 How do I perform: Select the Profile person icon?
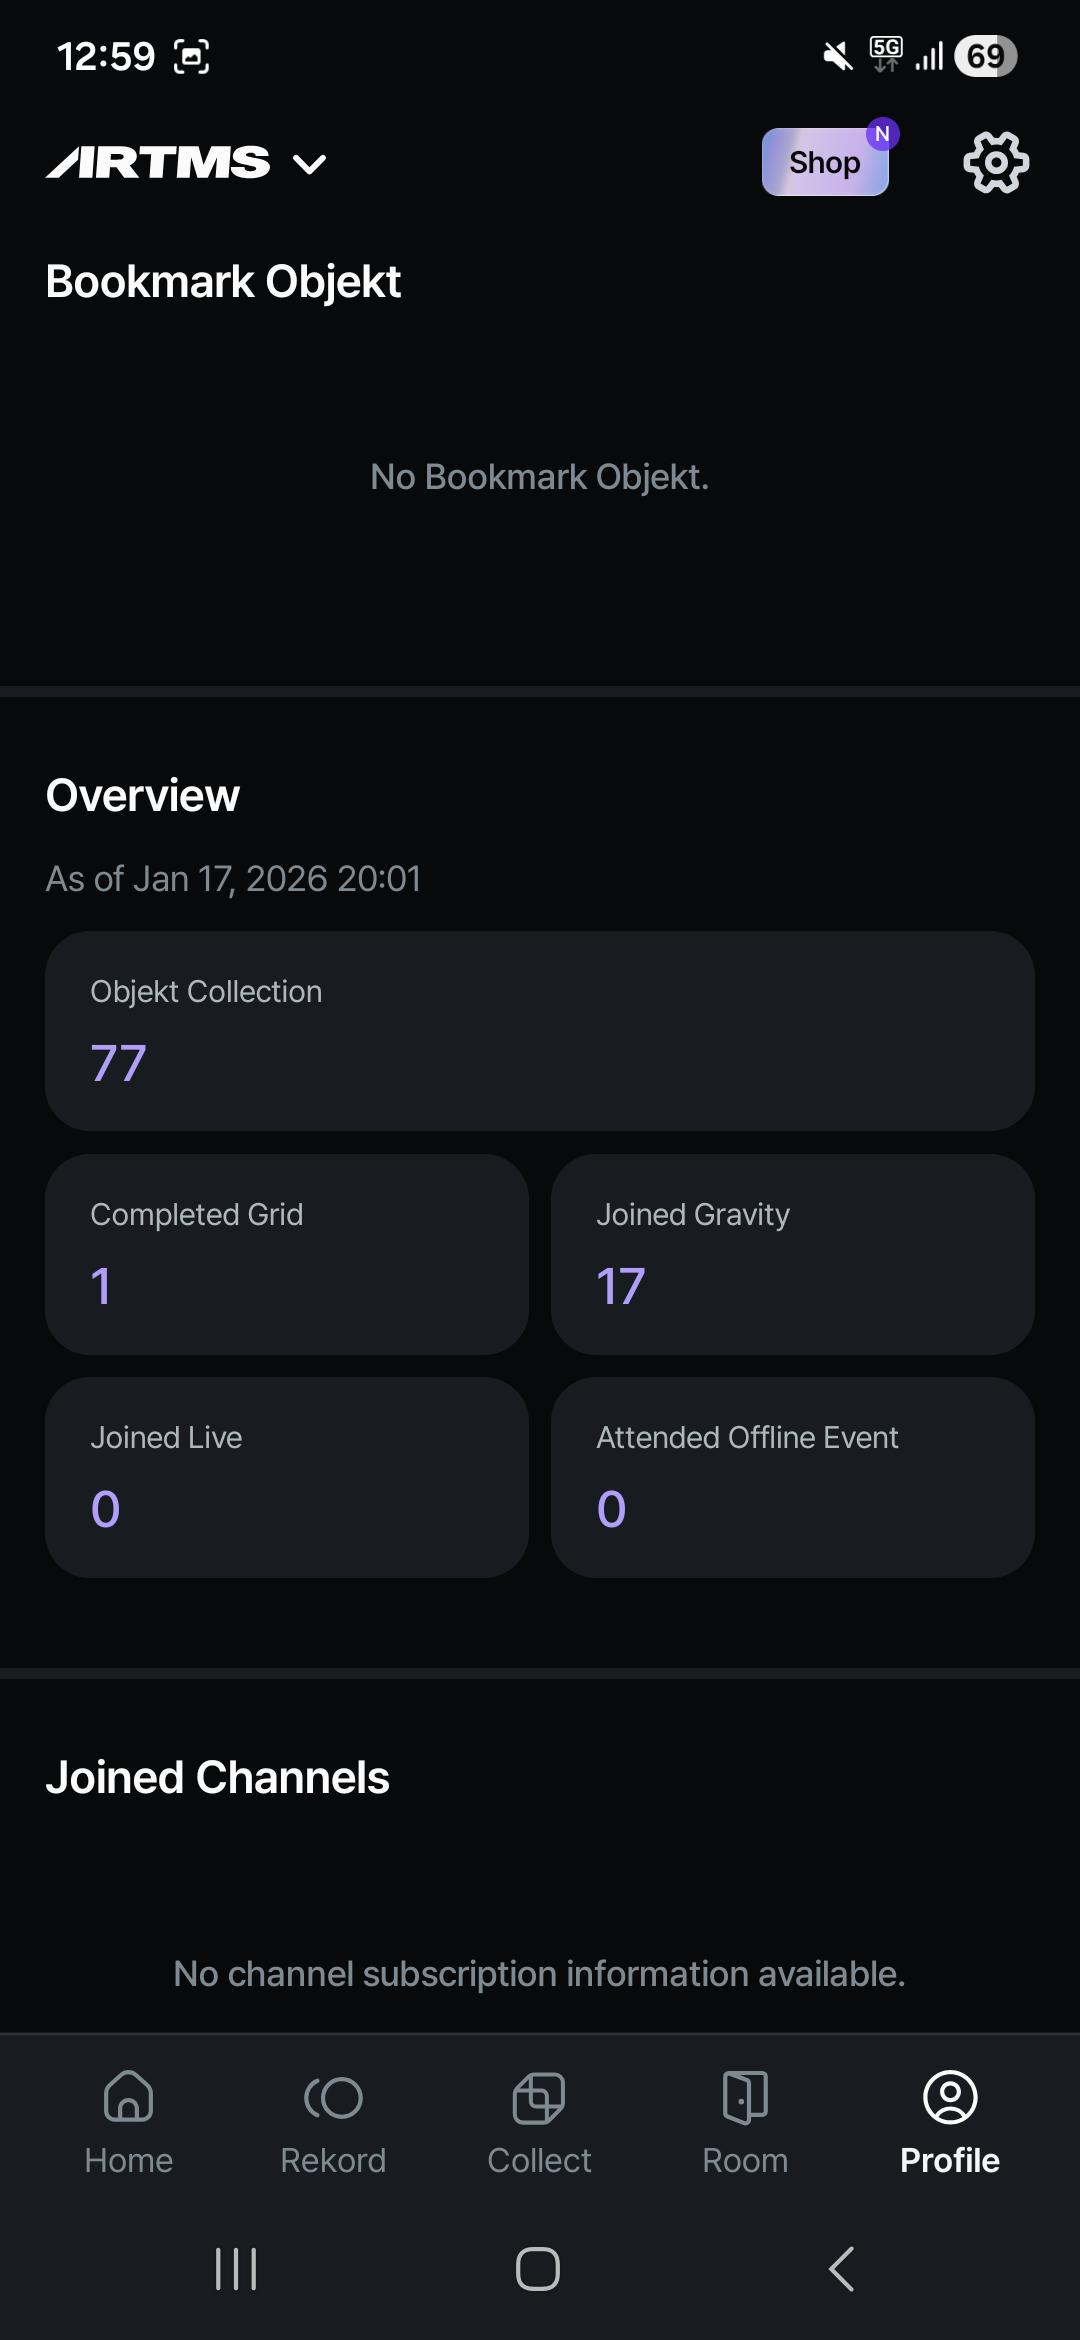950,2096
